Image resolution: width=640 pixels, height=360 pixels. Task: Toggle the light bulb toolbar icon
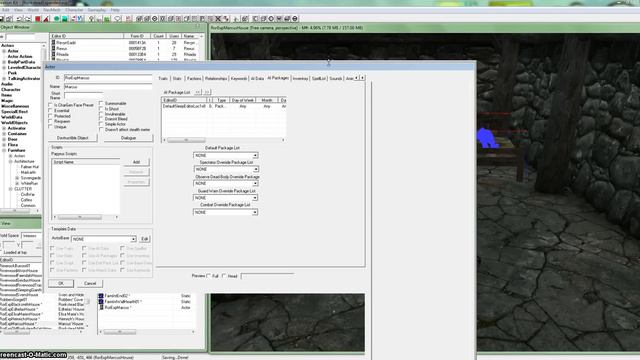91,19
